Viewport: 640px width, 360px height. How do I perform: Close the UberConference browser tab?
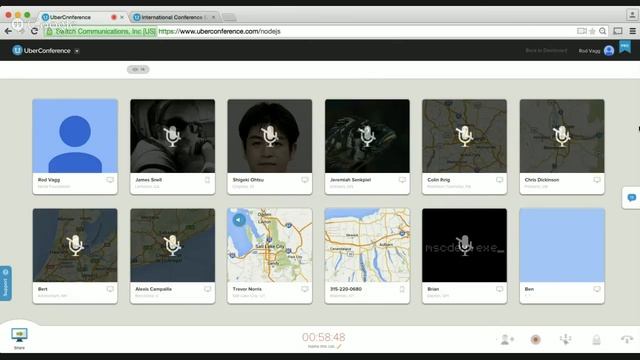(x=122, y=17)
